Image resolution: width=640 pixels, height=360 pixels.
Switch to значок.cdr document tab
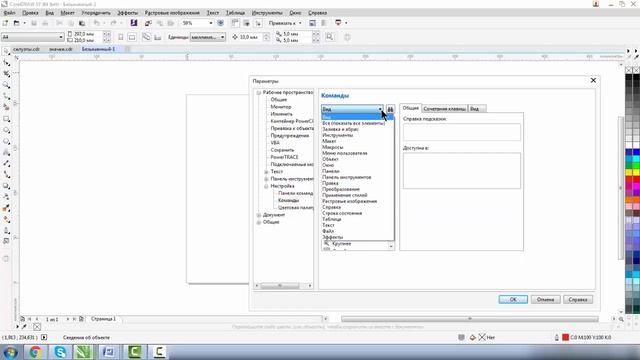[60, 49]
